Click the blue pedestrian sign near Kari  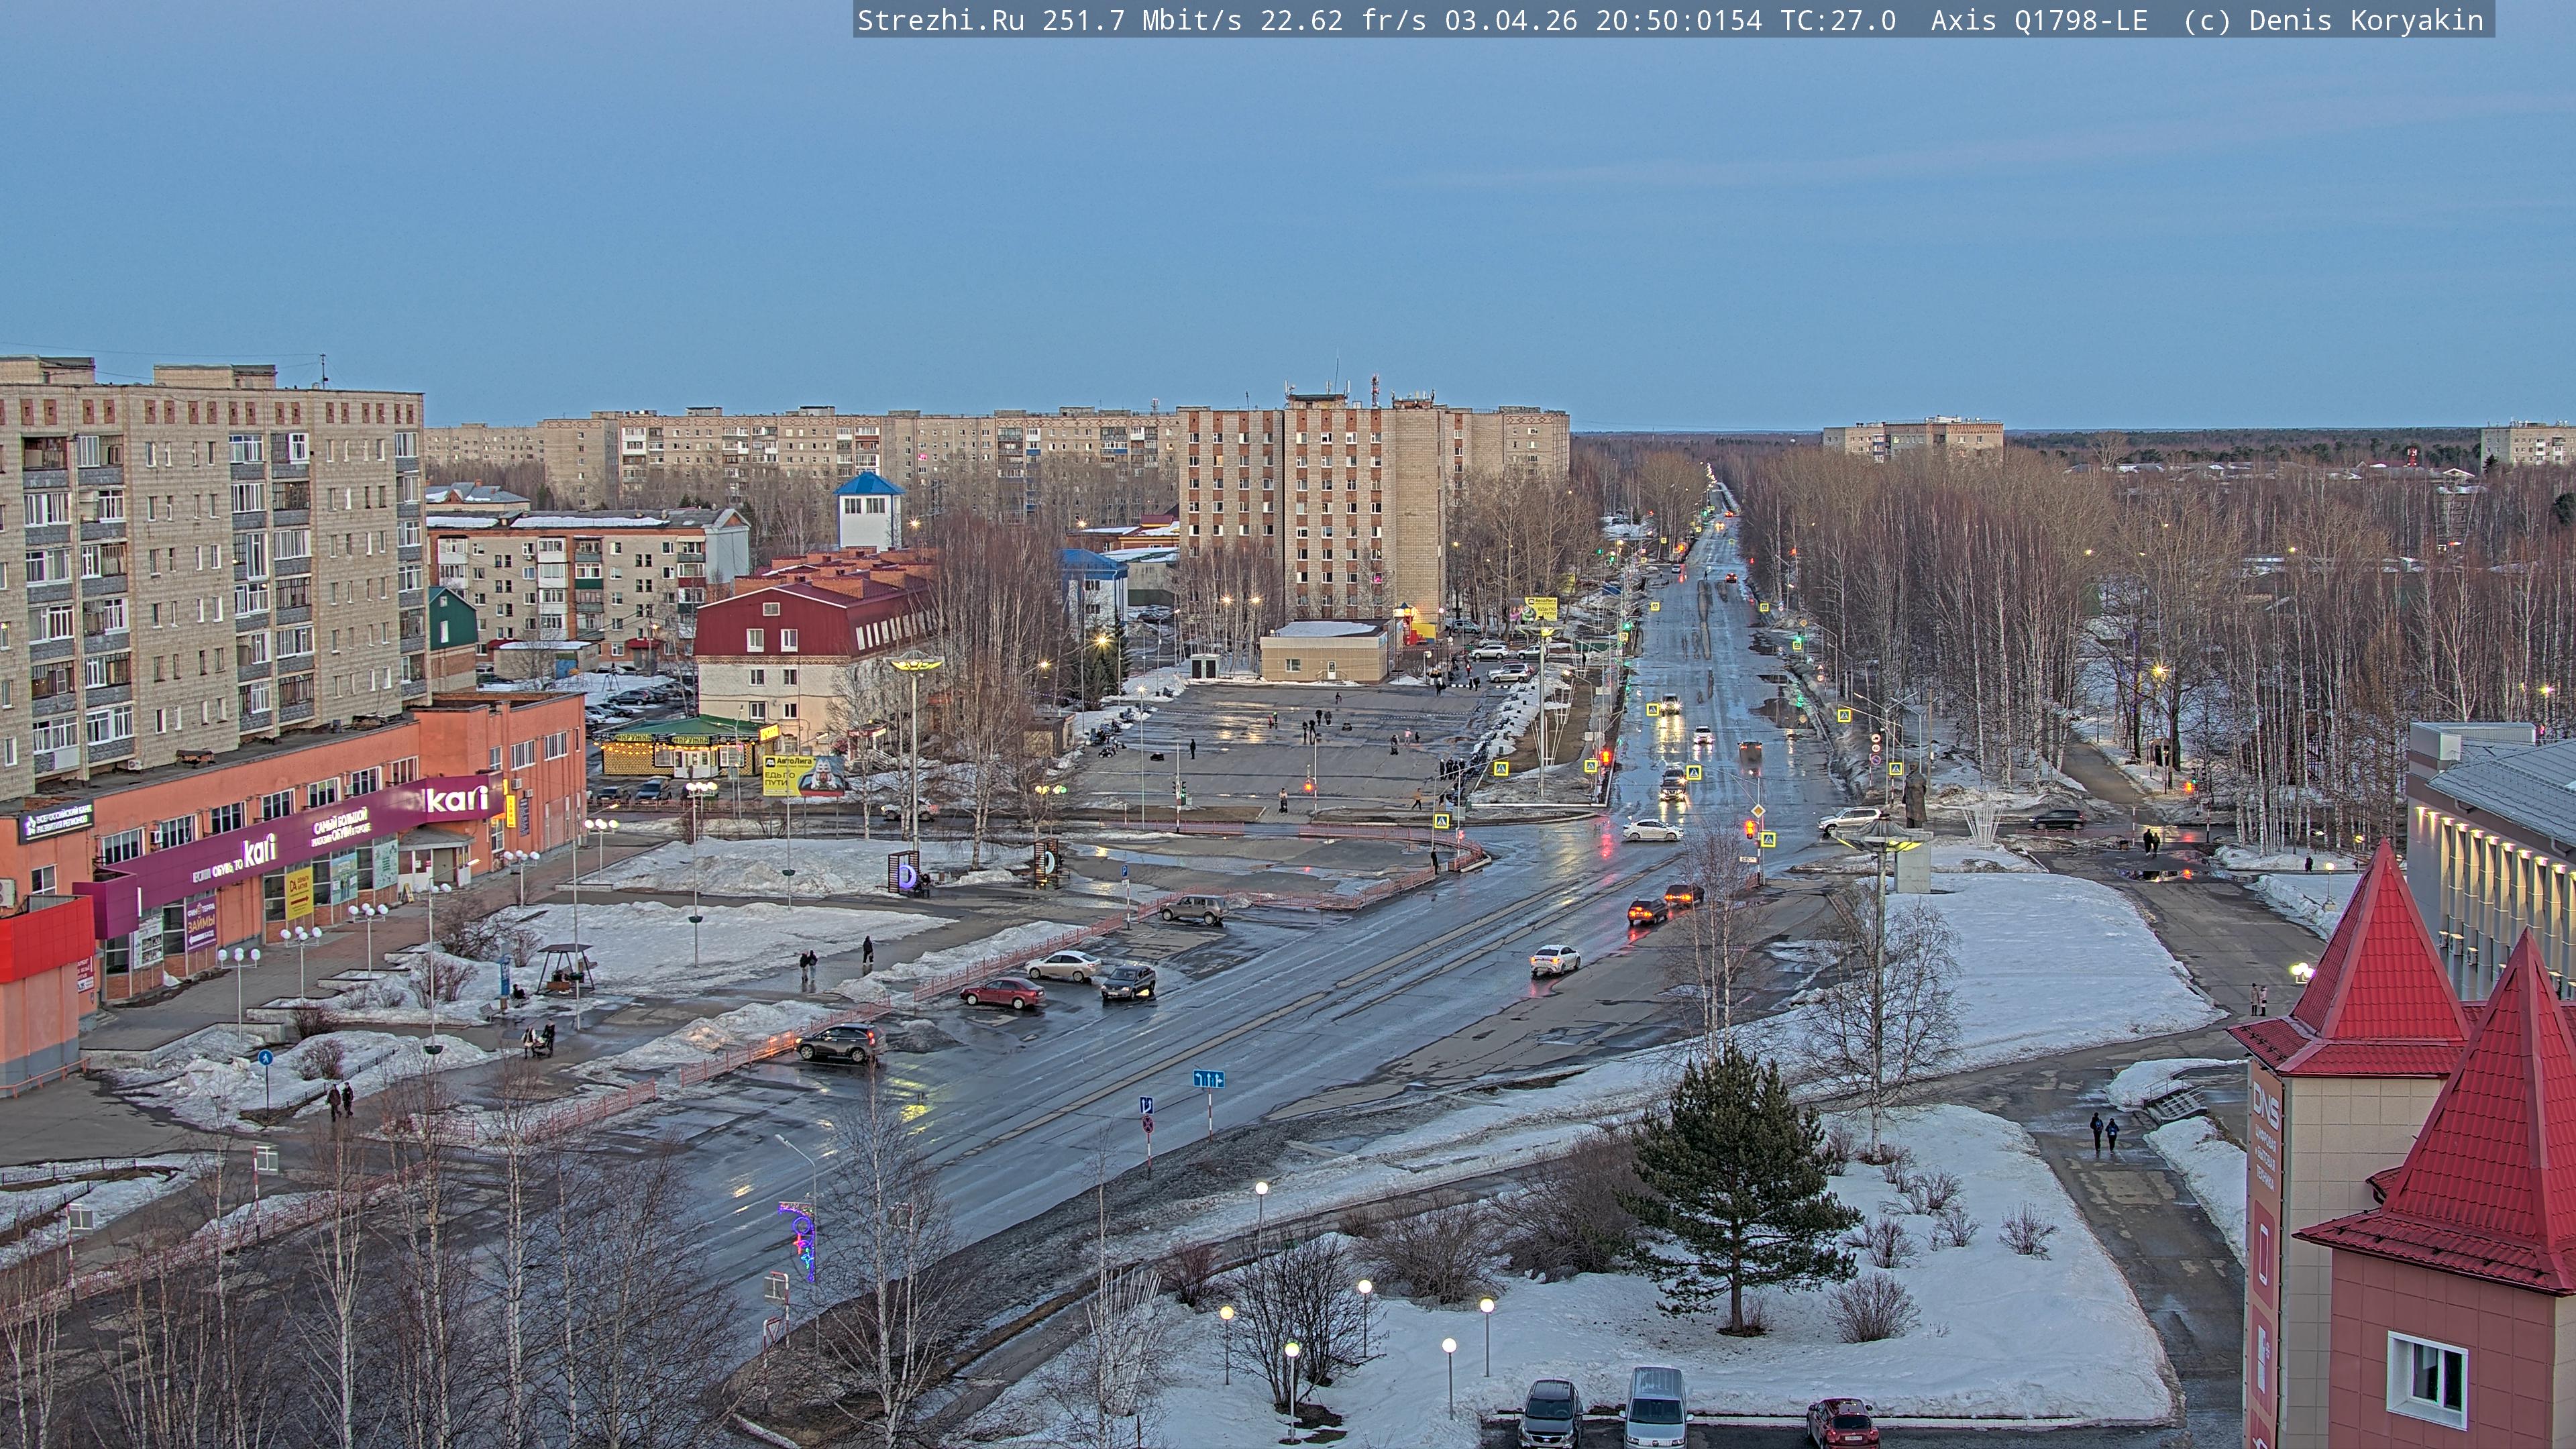265,1057
